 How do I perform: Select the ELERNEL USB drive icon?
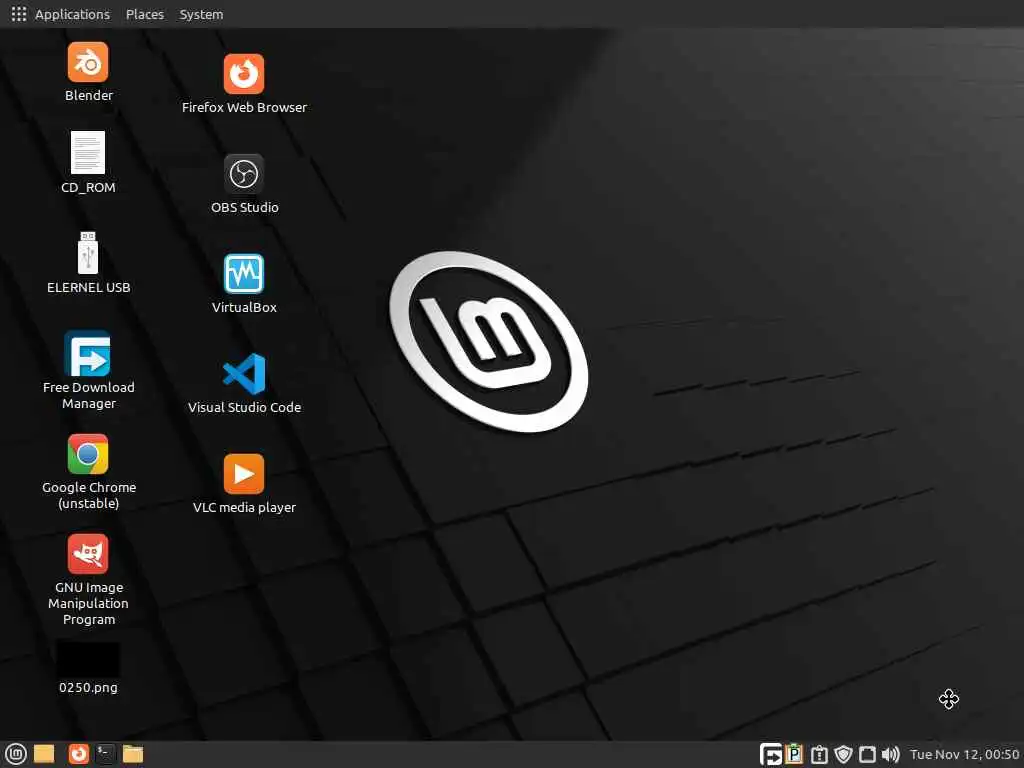click(88, 252)
